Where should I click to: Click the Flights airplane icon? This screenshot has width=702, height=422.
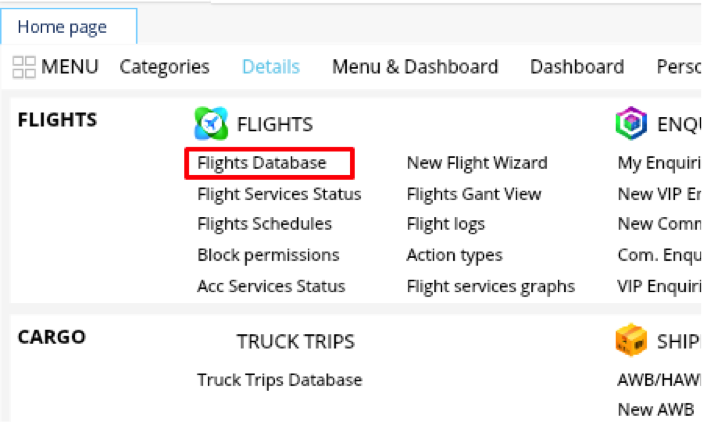tap(211, 123)
